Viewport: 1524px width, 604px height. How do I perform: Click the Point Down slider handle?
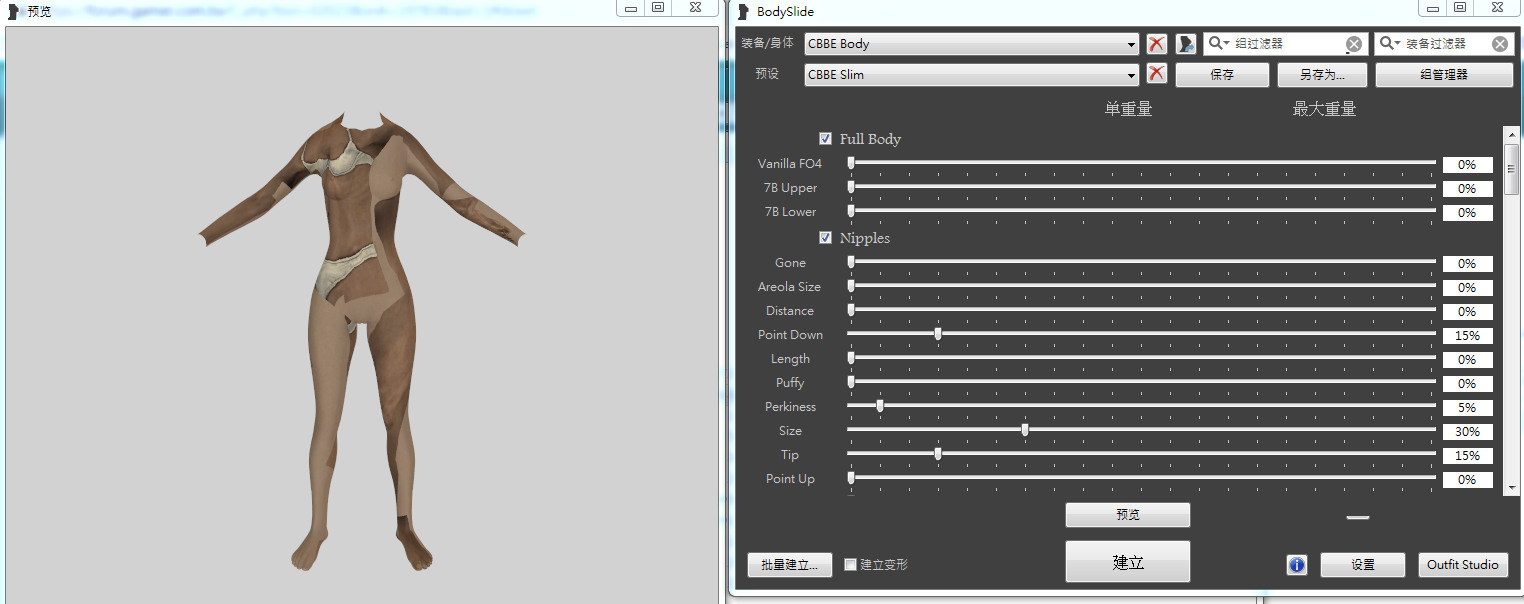pyautogui.click(x=938, y=334)
